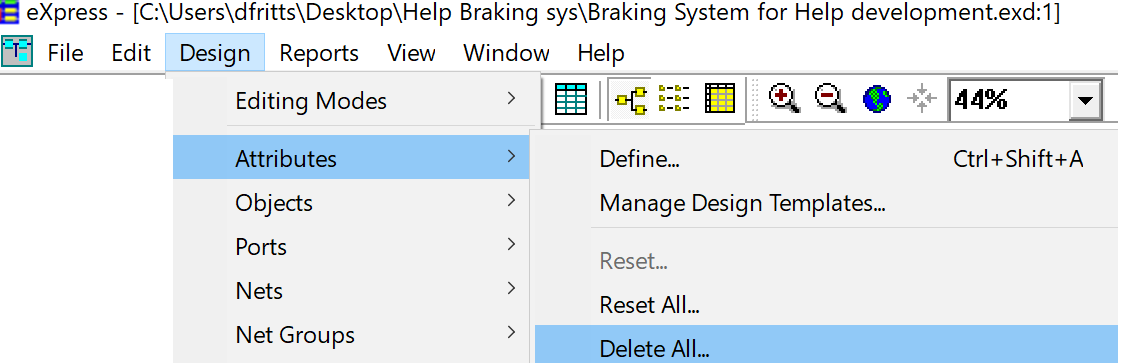Click the table grid view icon
The width and height of the screenshot is (1122, 364).
[x=570, y=99]
